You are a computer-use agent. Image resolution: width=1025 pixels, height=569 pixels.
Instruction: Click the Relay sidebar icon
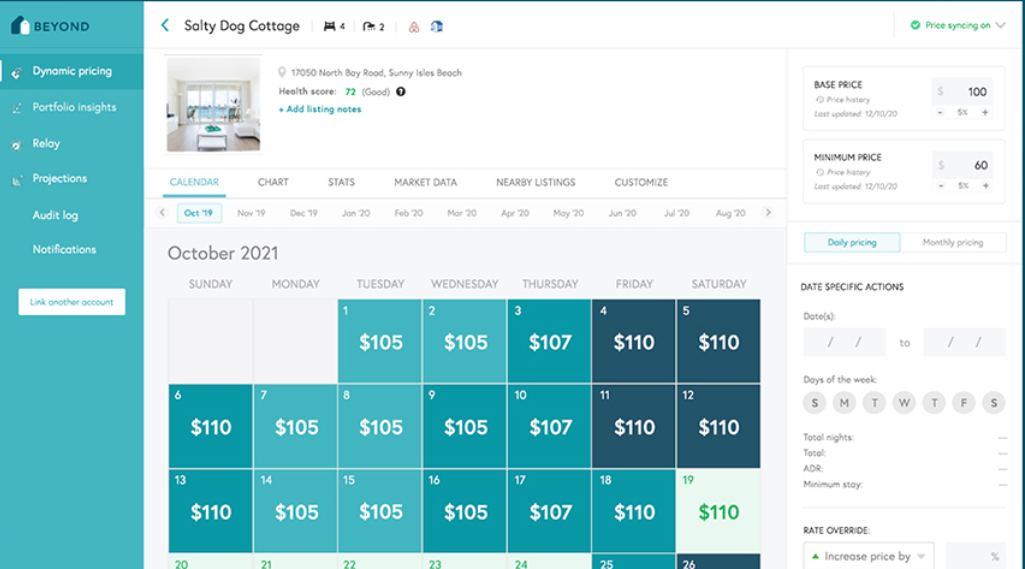17,145
